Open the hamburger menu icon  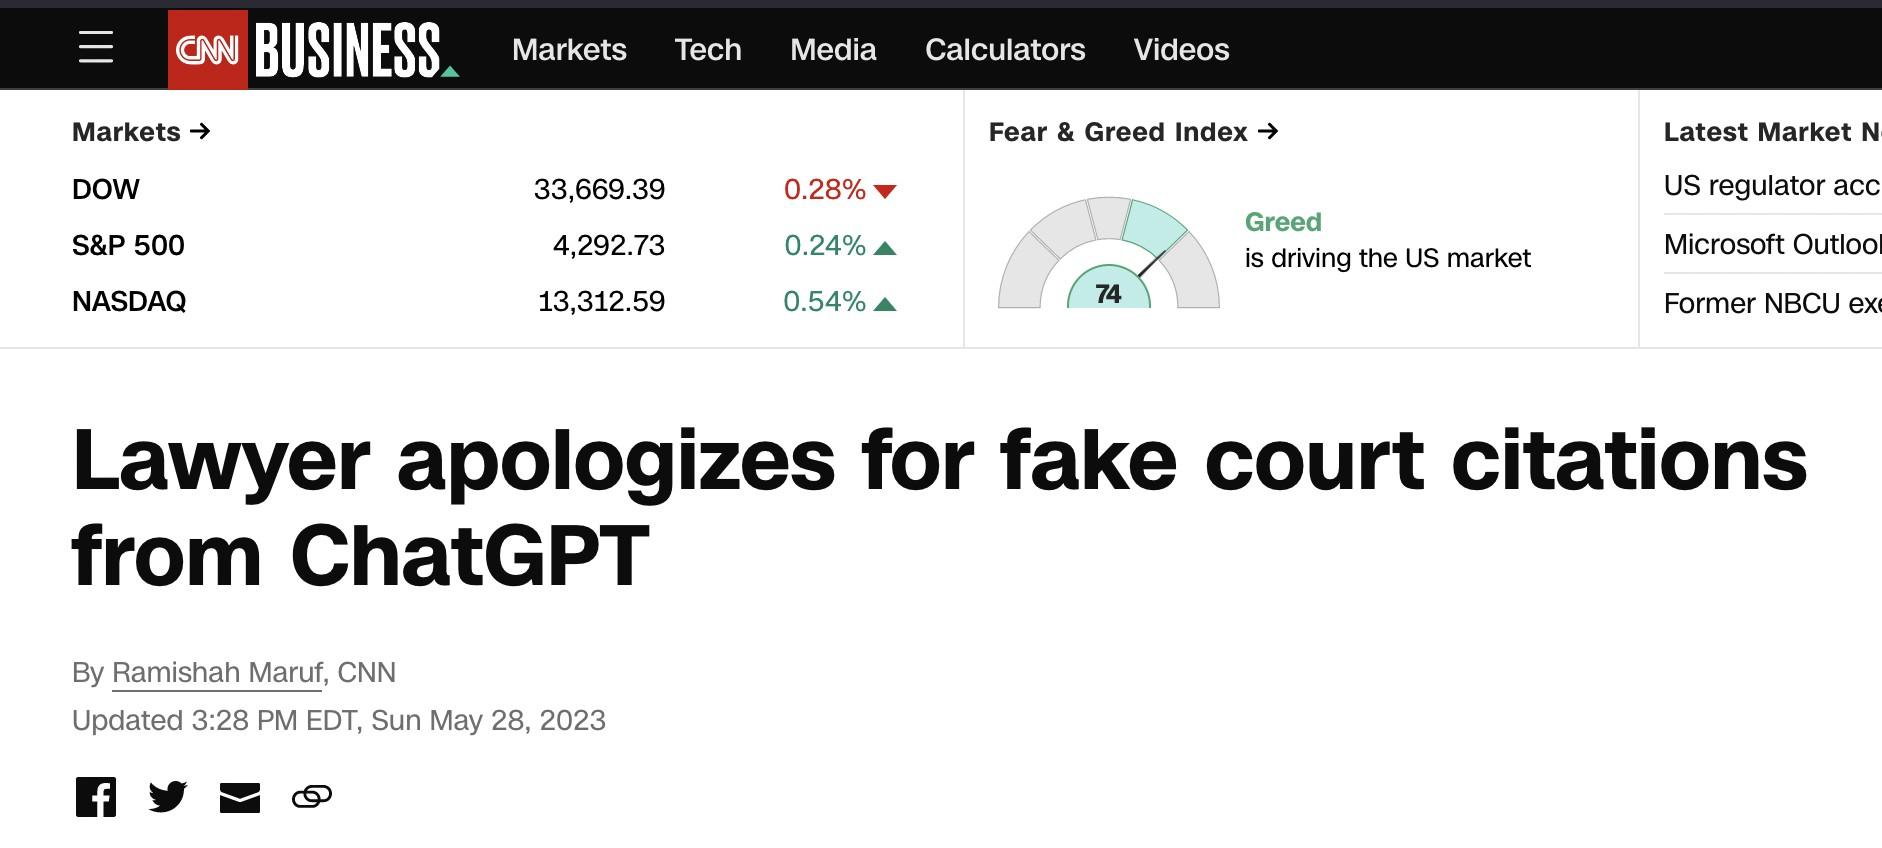pos(96,47)
